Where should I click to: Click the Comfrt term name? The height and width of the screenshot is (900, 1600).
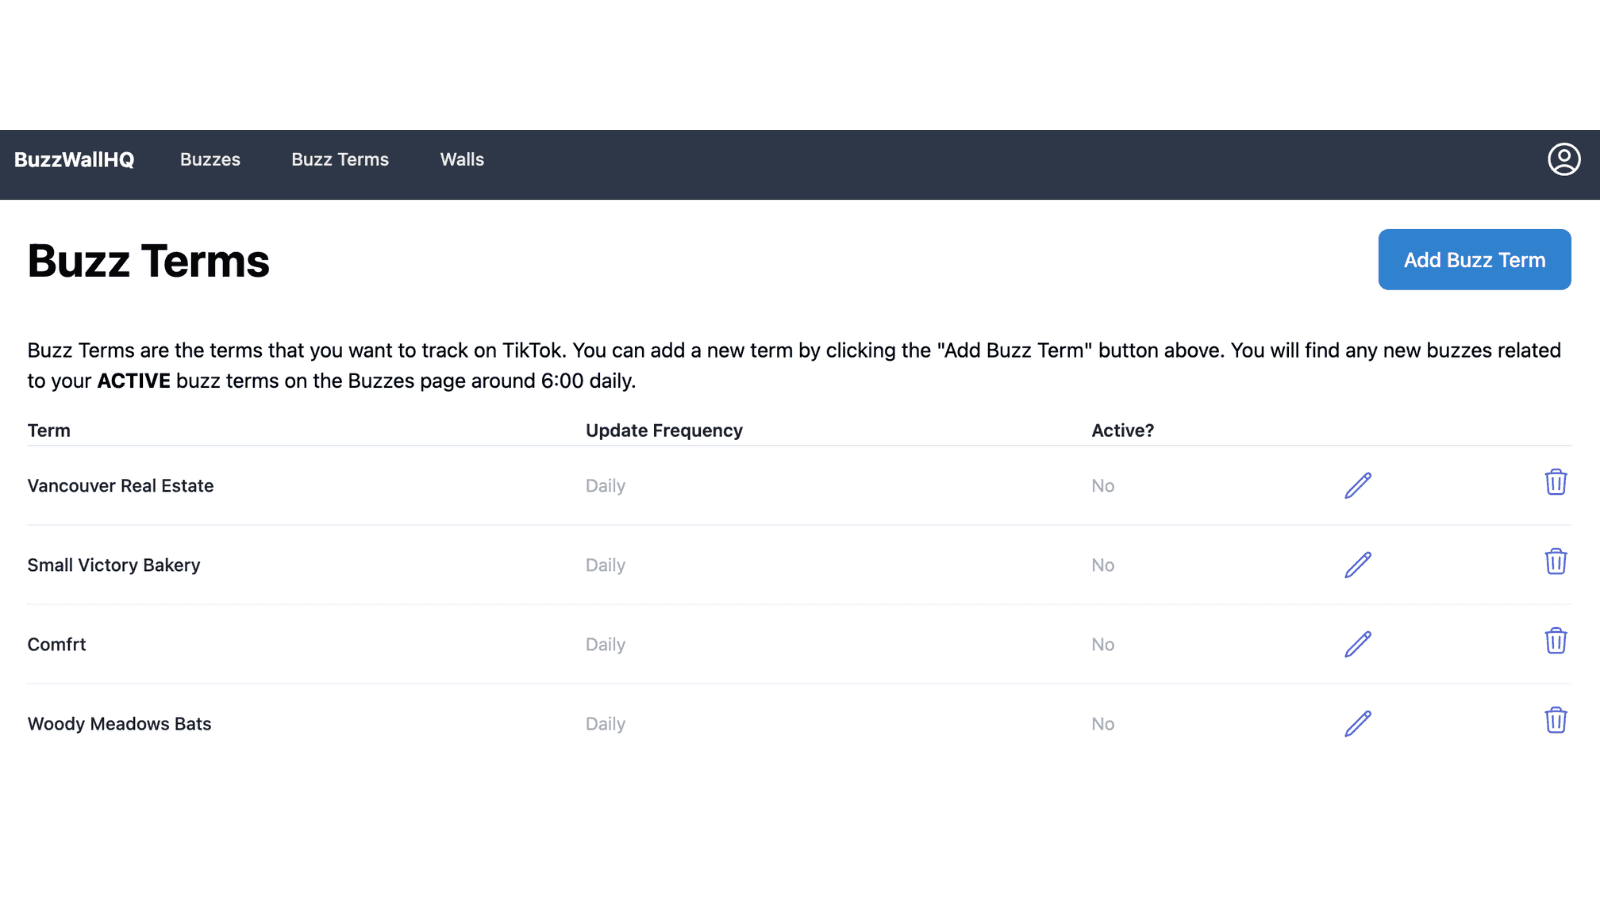coord(57,645)
